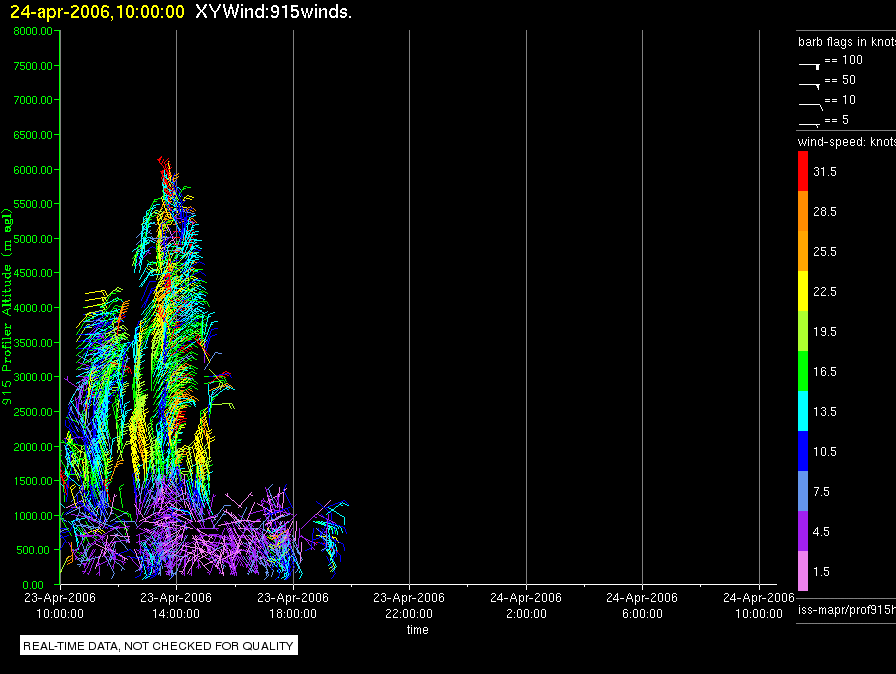This screenshot has height=674, width=896.
Task: Click the 1000.00 altitude axis value
Action: 33,516
